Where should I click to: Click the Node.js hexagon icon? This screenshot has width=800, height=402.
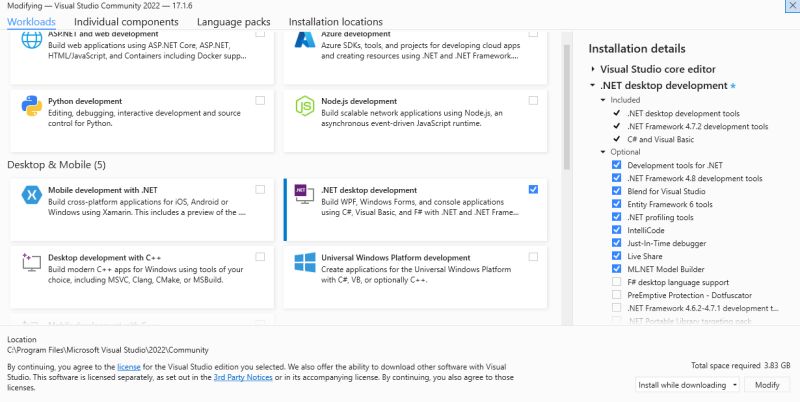305,106
